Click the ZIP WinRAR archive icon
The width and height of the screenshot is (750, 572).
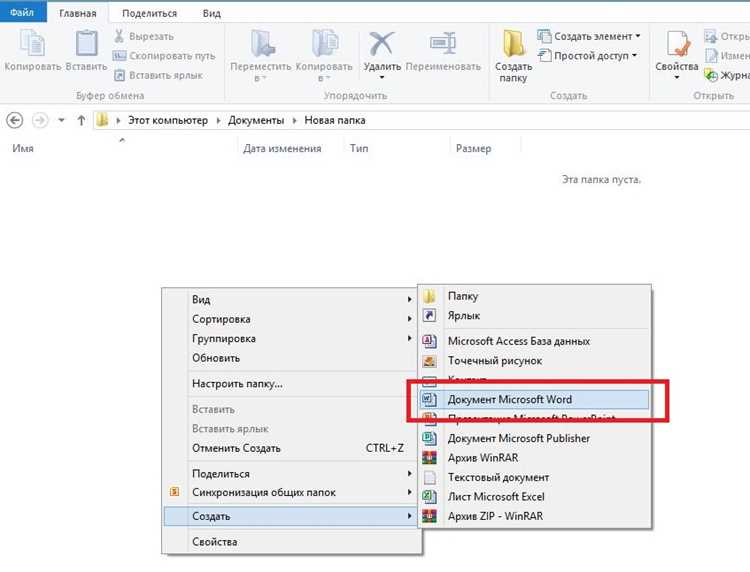coord(430,516)
